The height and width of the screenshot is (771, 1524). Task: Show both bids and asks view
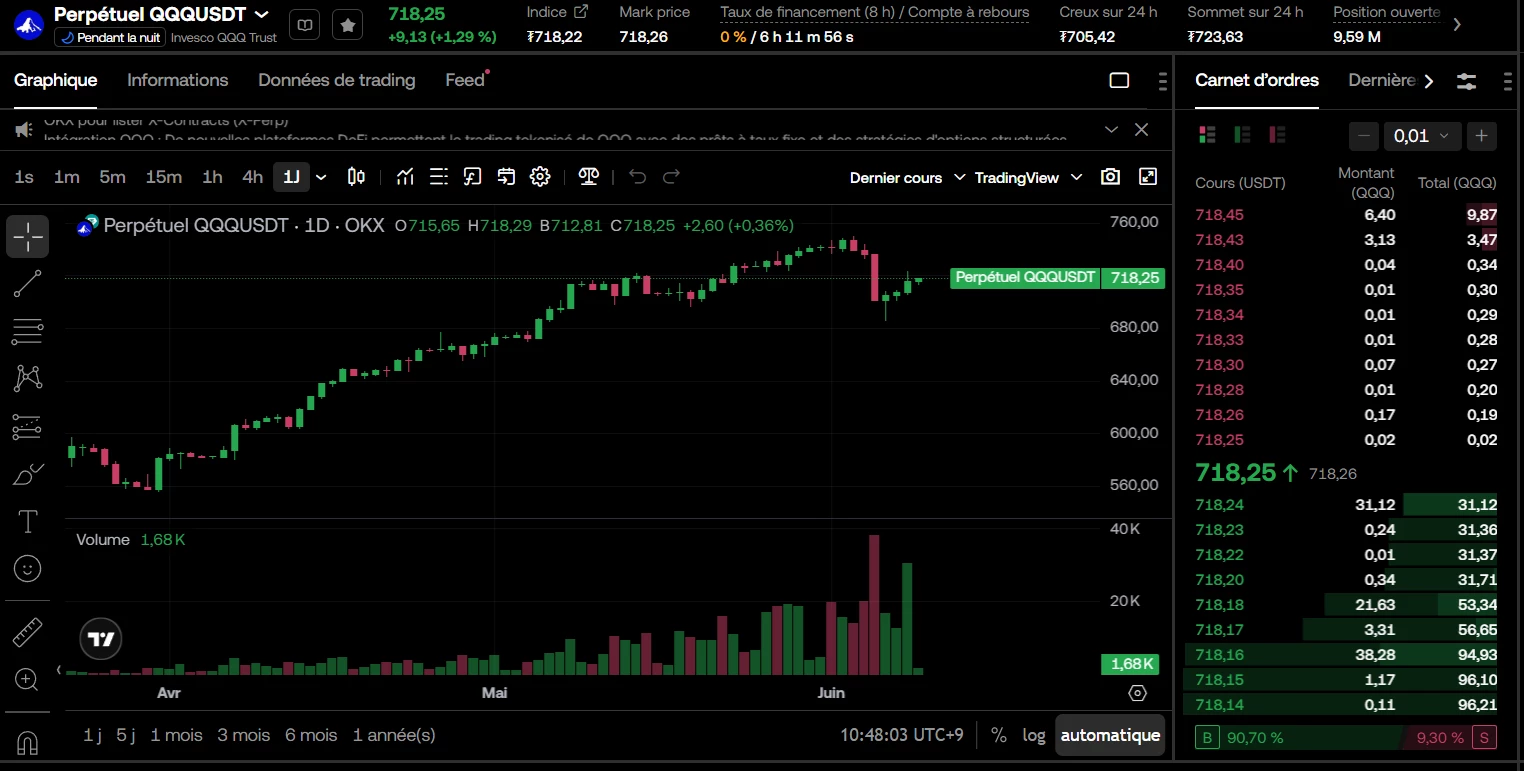pos(1207,135)
